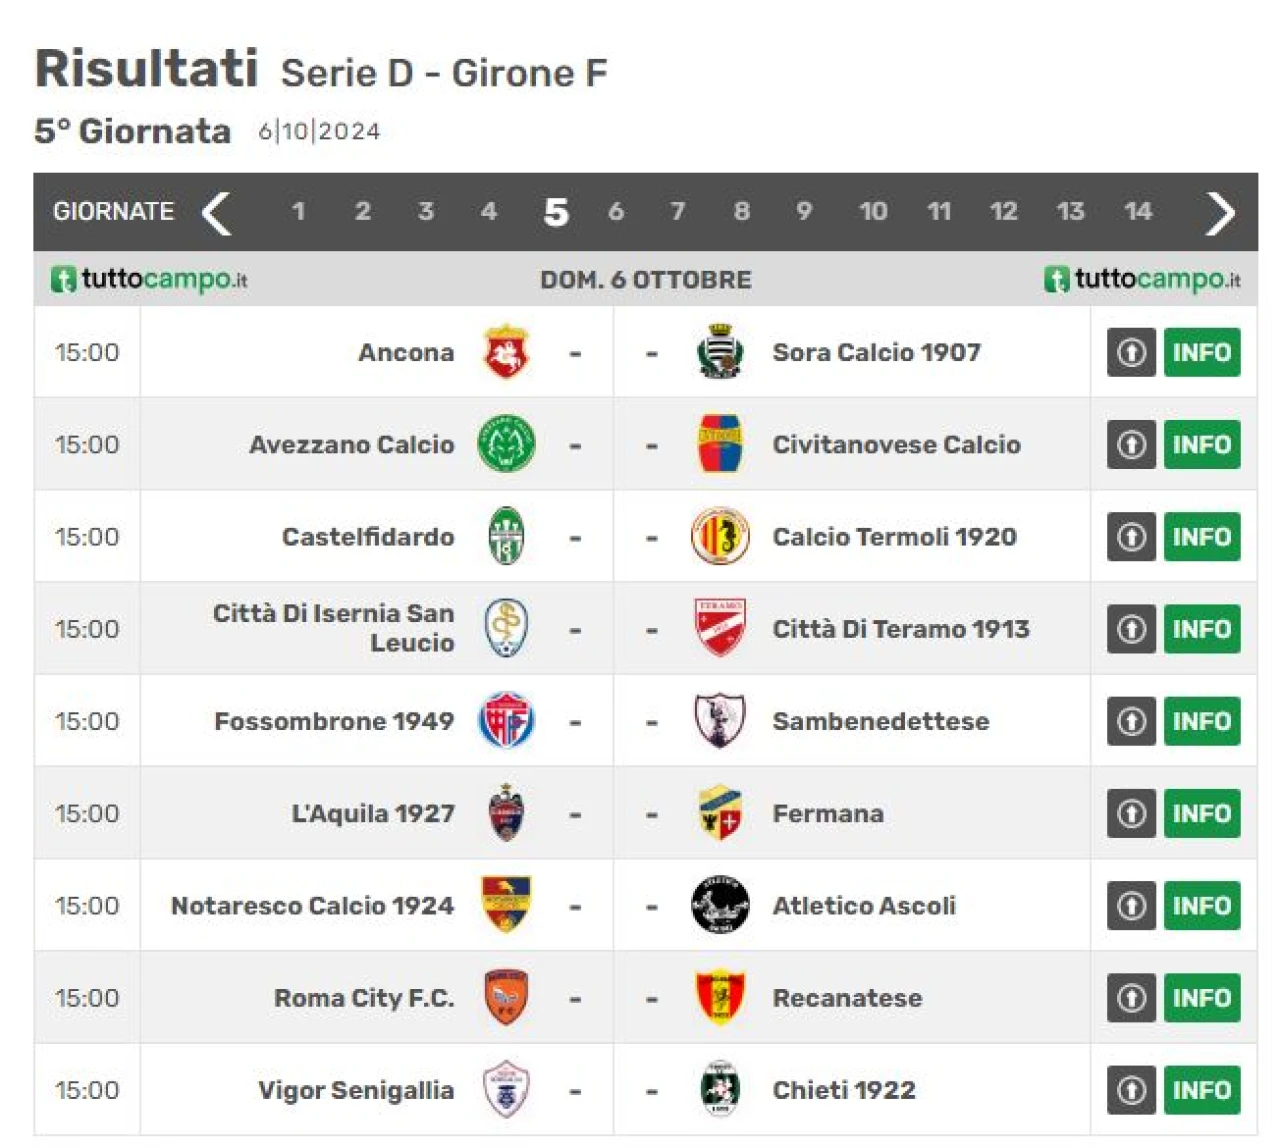
Task: Click the Atletico Ascoli black crest
Action: coord(720,905)
